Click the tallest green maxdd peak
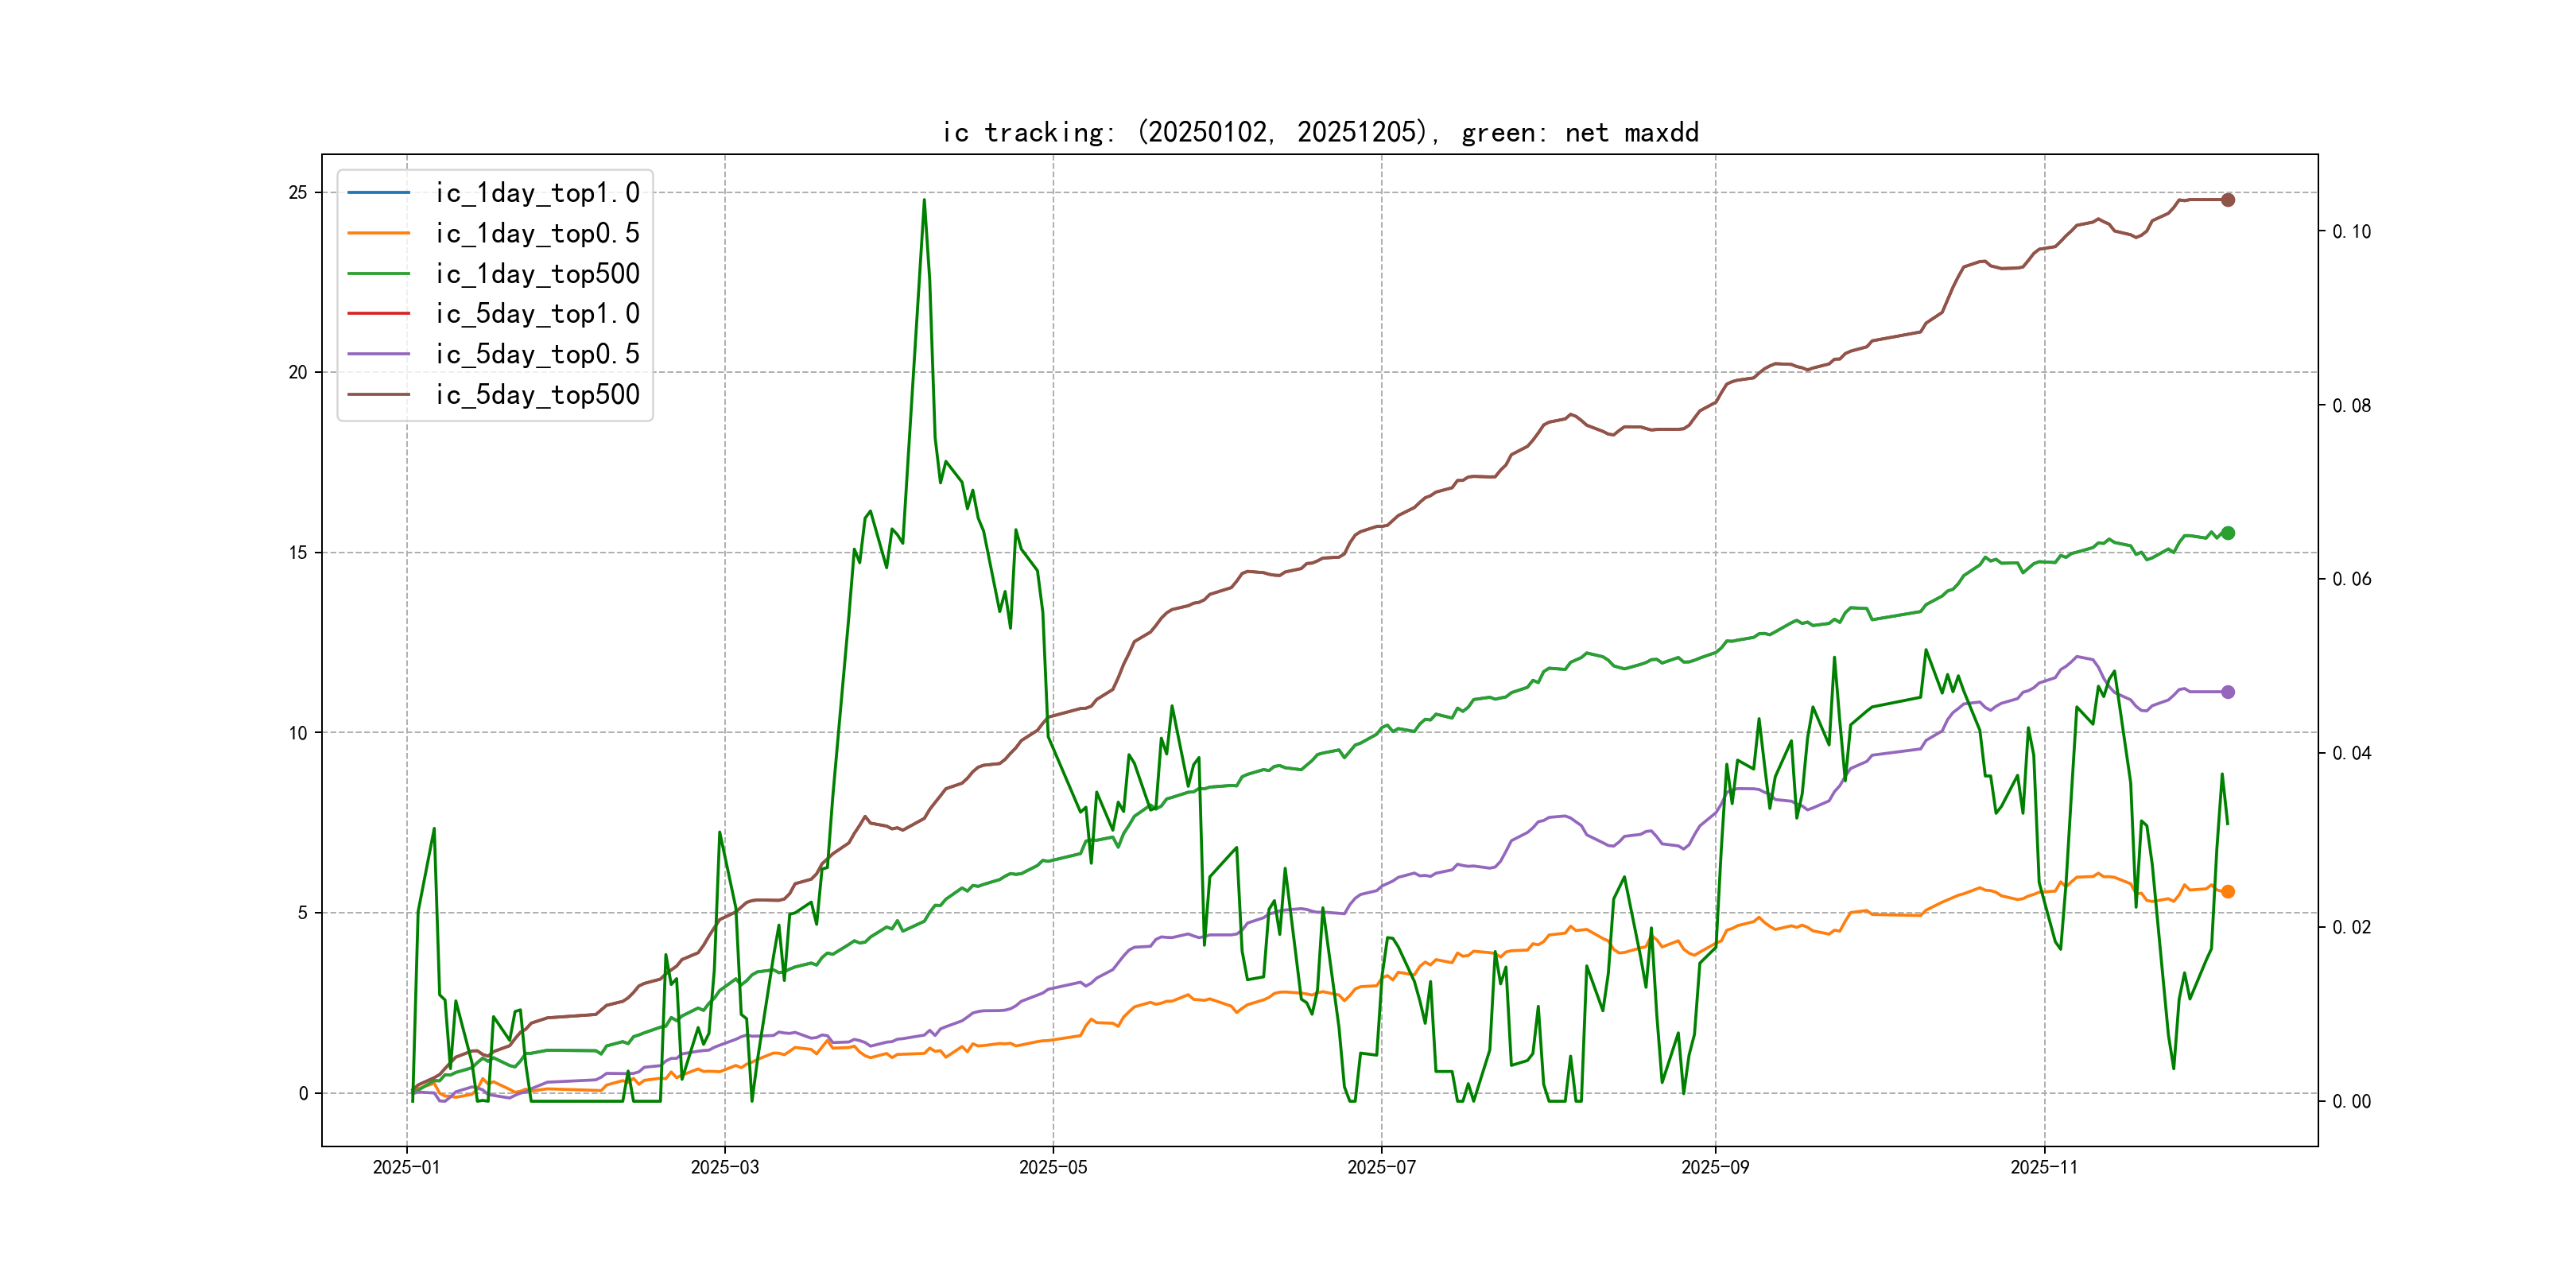Screen dimensions: 2576x1288 coord(923,201)
